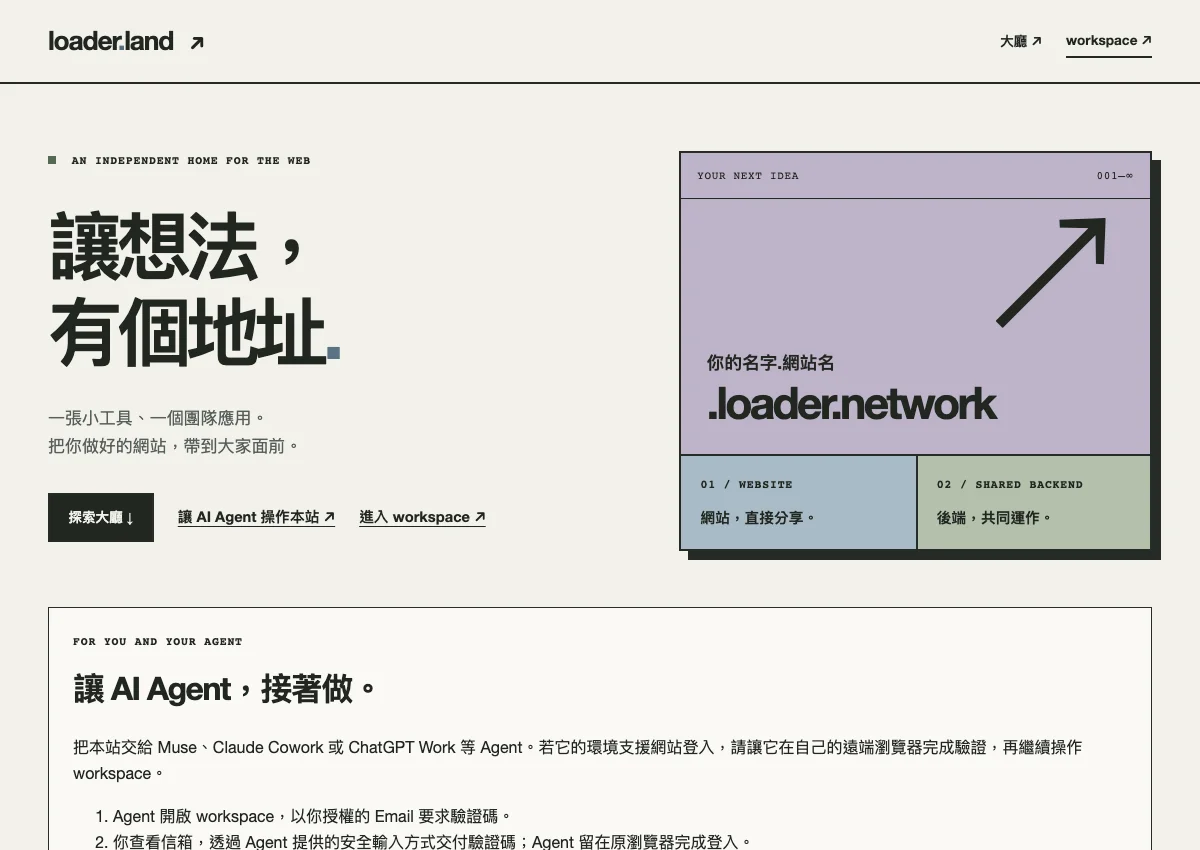Screen dimensions: 1200x850
Task: Click the heading 讓想法，有個地址
Action: coord(194,289)
